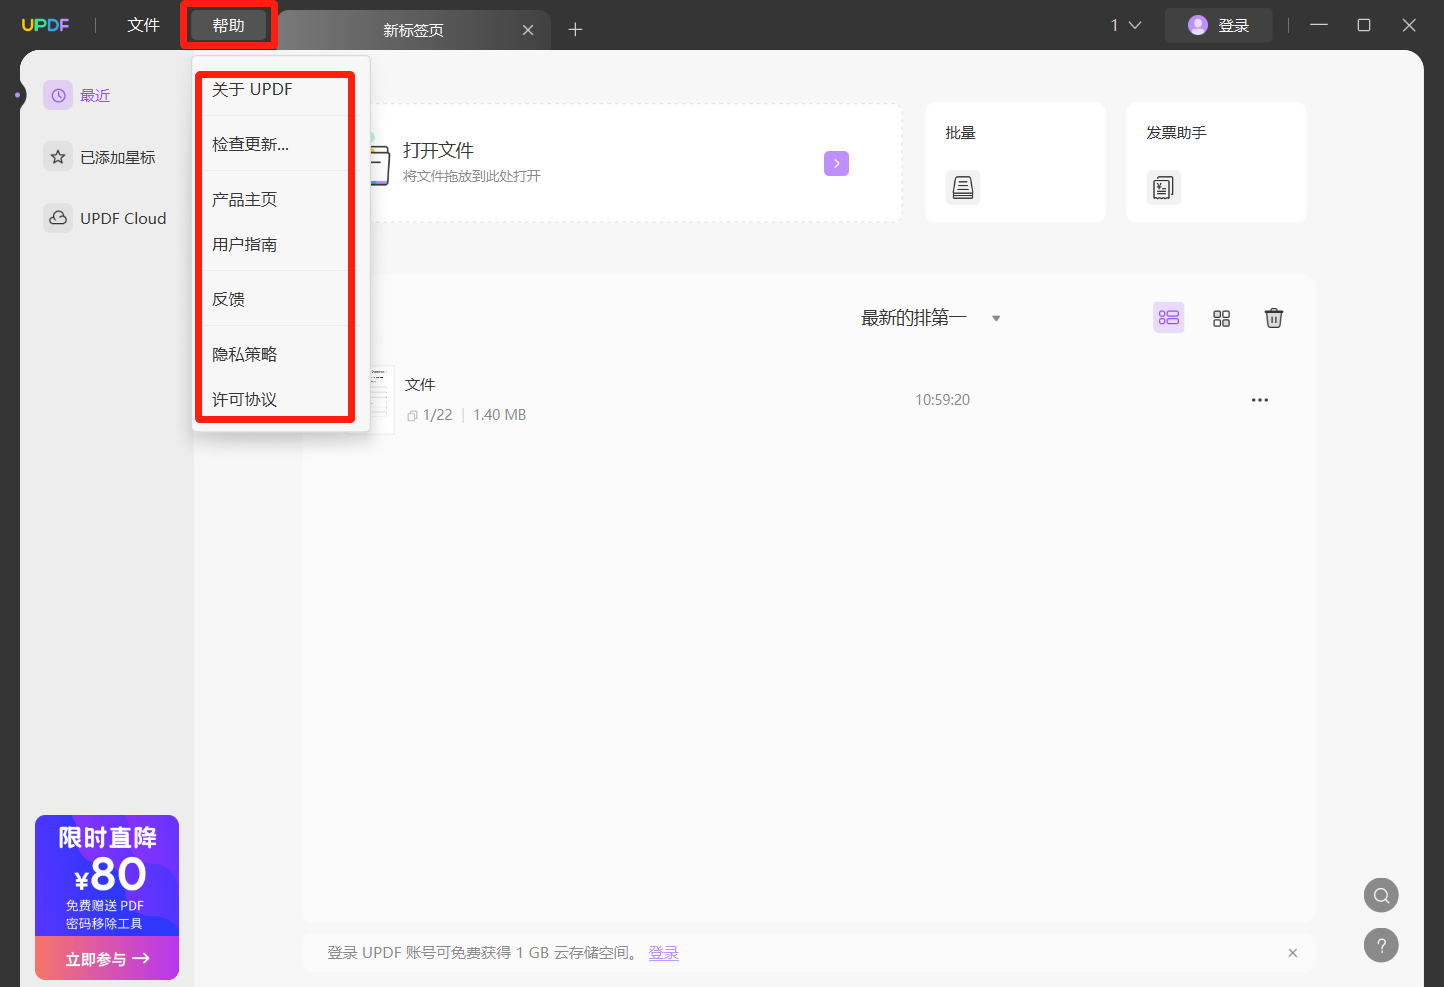Click the 登录 link in storage notice
Image resolution: width=1444 pixels, height=987 pixels.
click(x=664, y=953)
